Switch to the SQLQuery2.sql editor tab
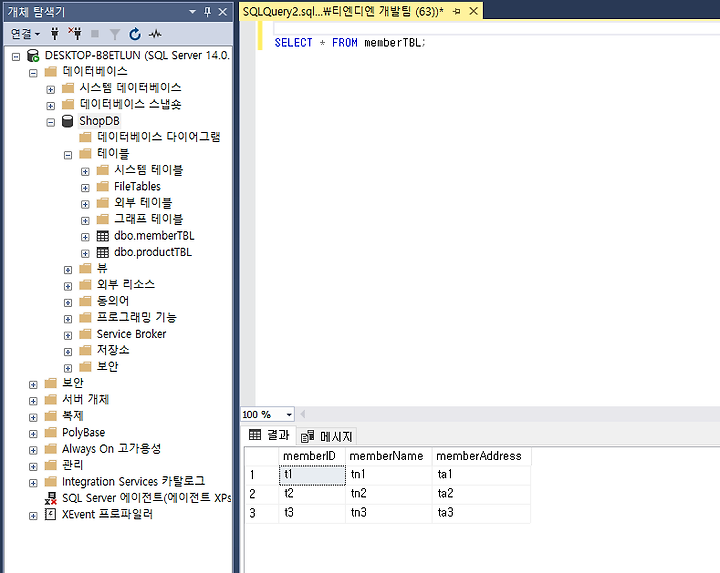This screenshot has height=573, width=720. point(343,11)
